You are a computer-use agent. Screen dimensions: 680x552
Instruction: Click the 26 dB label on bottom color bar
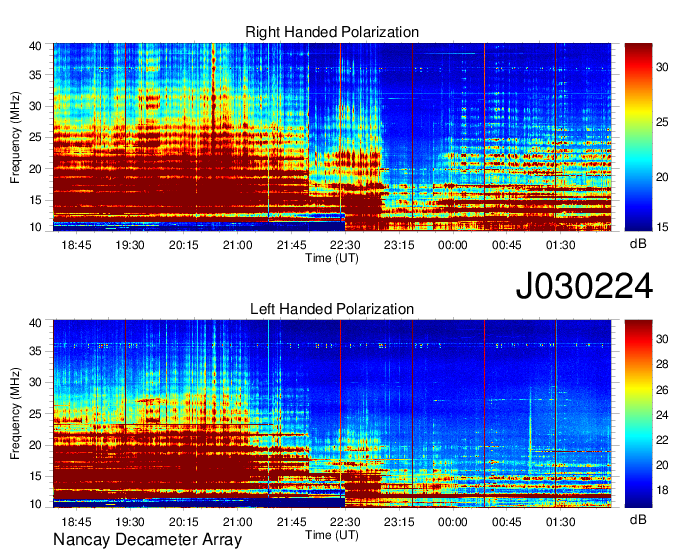point(662,390)
